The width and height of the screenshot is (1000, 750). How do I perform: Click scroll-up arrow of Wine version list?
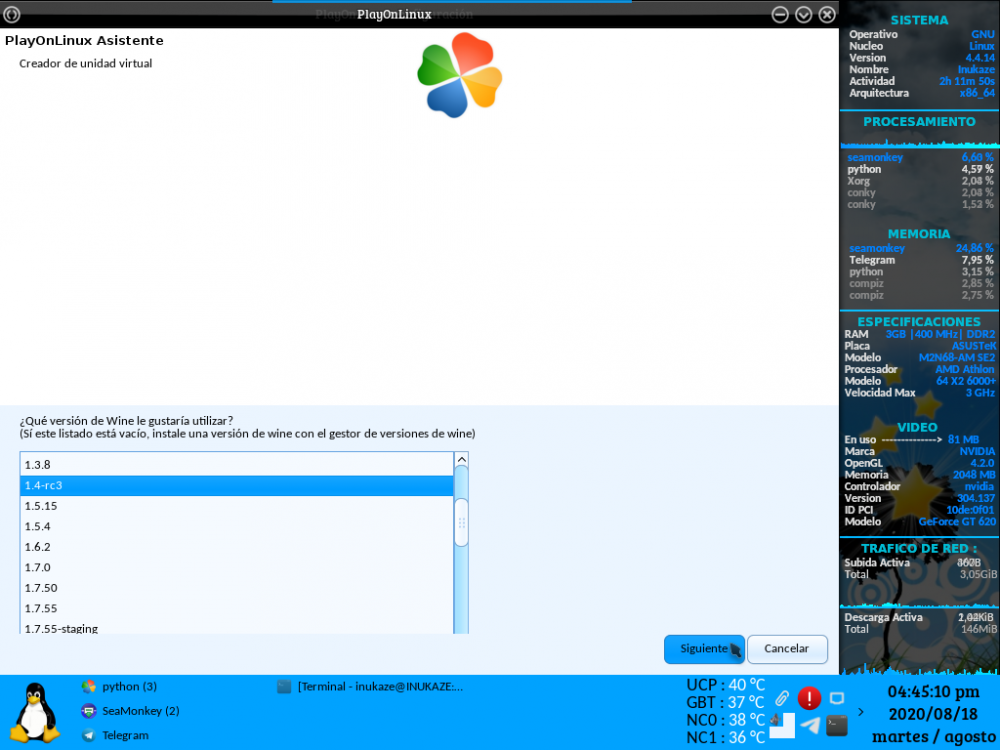point(461,460)
